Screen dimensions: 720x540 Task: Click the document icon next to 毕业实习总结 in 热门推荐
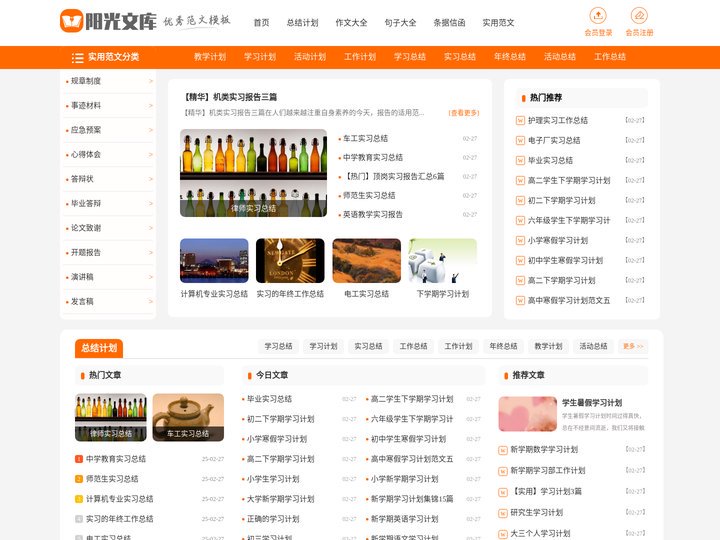pos(520,161)
